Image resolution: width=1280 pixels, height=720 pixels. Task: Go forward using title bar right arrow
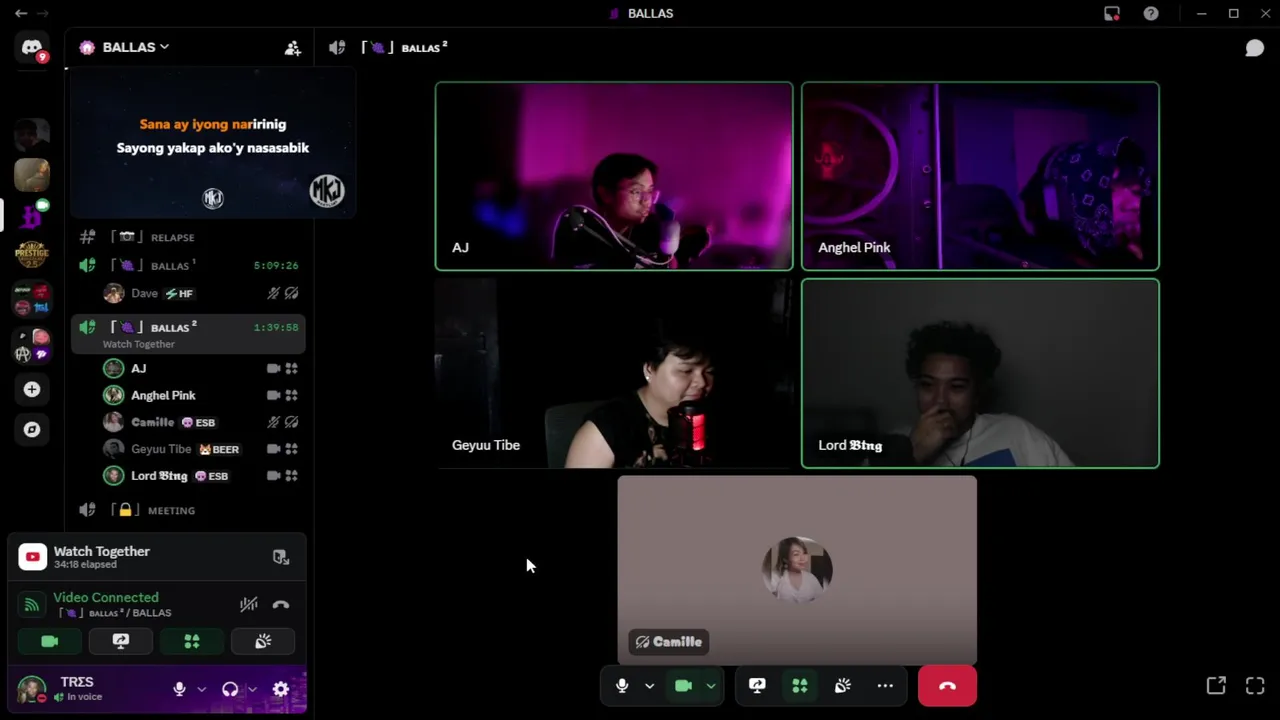point(44,13)
